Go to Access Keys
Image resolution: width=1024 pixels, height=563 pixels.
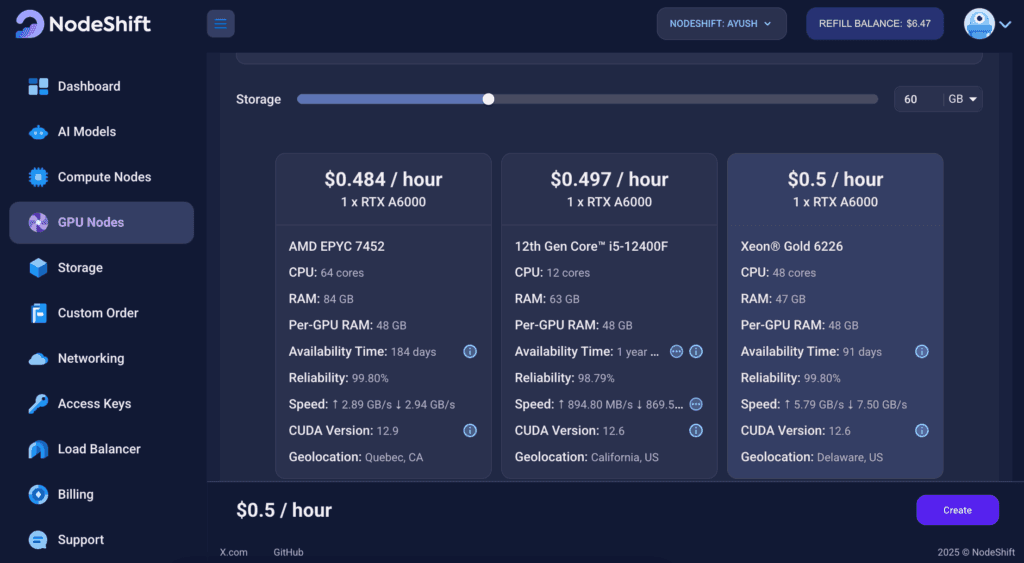click(94, 404)
